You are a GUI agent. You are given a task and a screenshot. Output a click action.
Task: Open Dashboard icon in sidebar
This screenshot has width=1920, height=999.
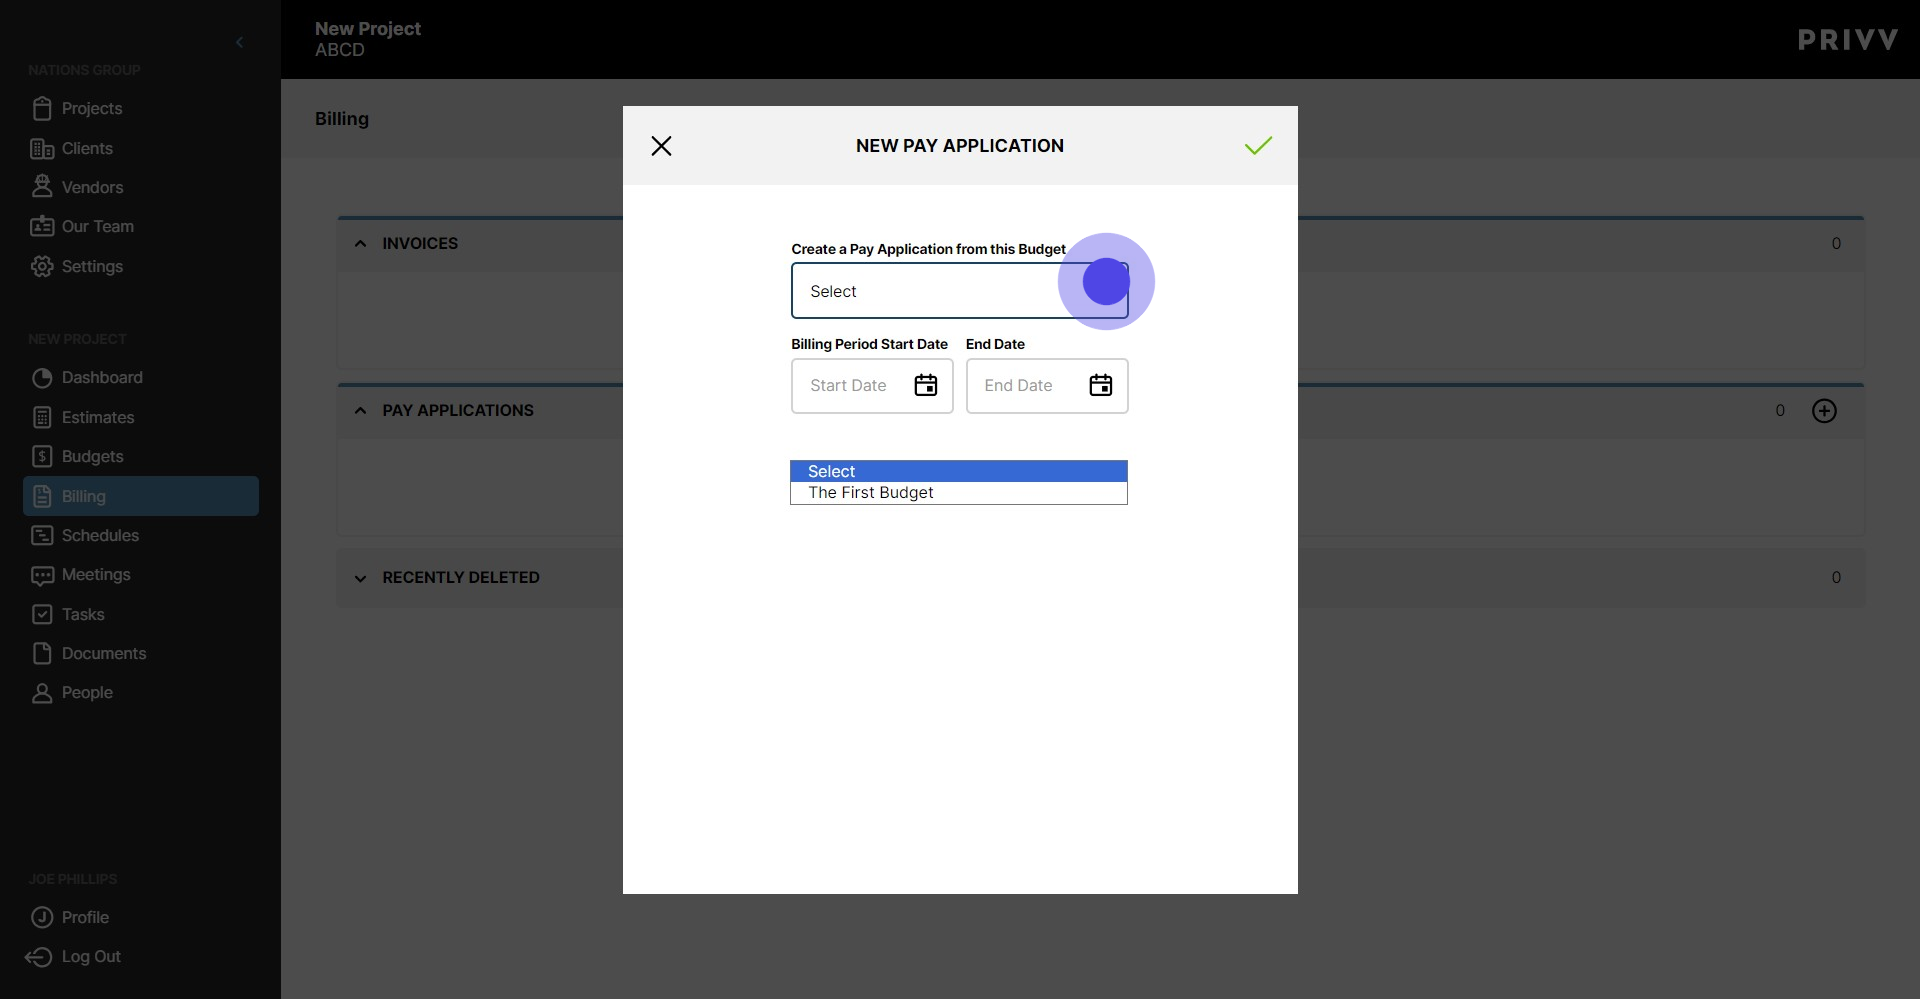(x=42, y=377)
